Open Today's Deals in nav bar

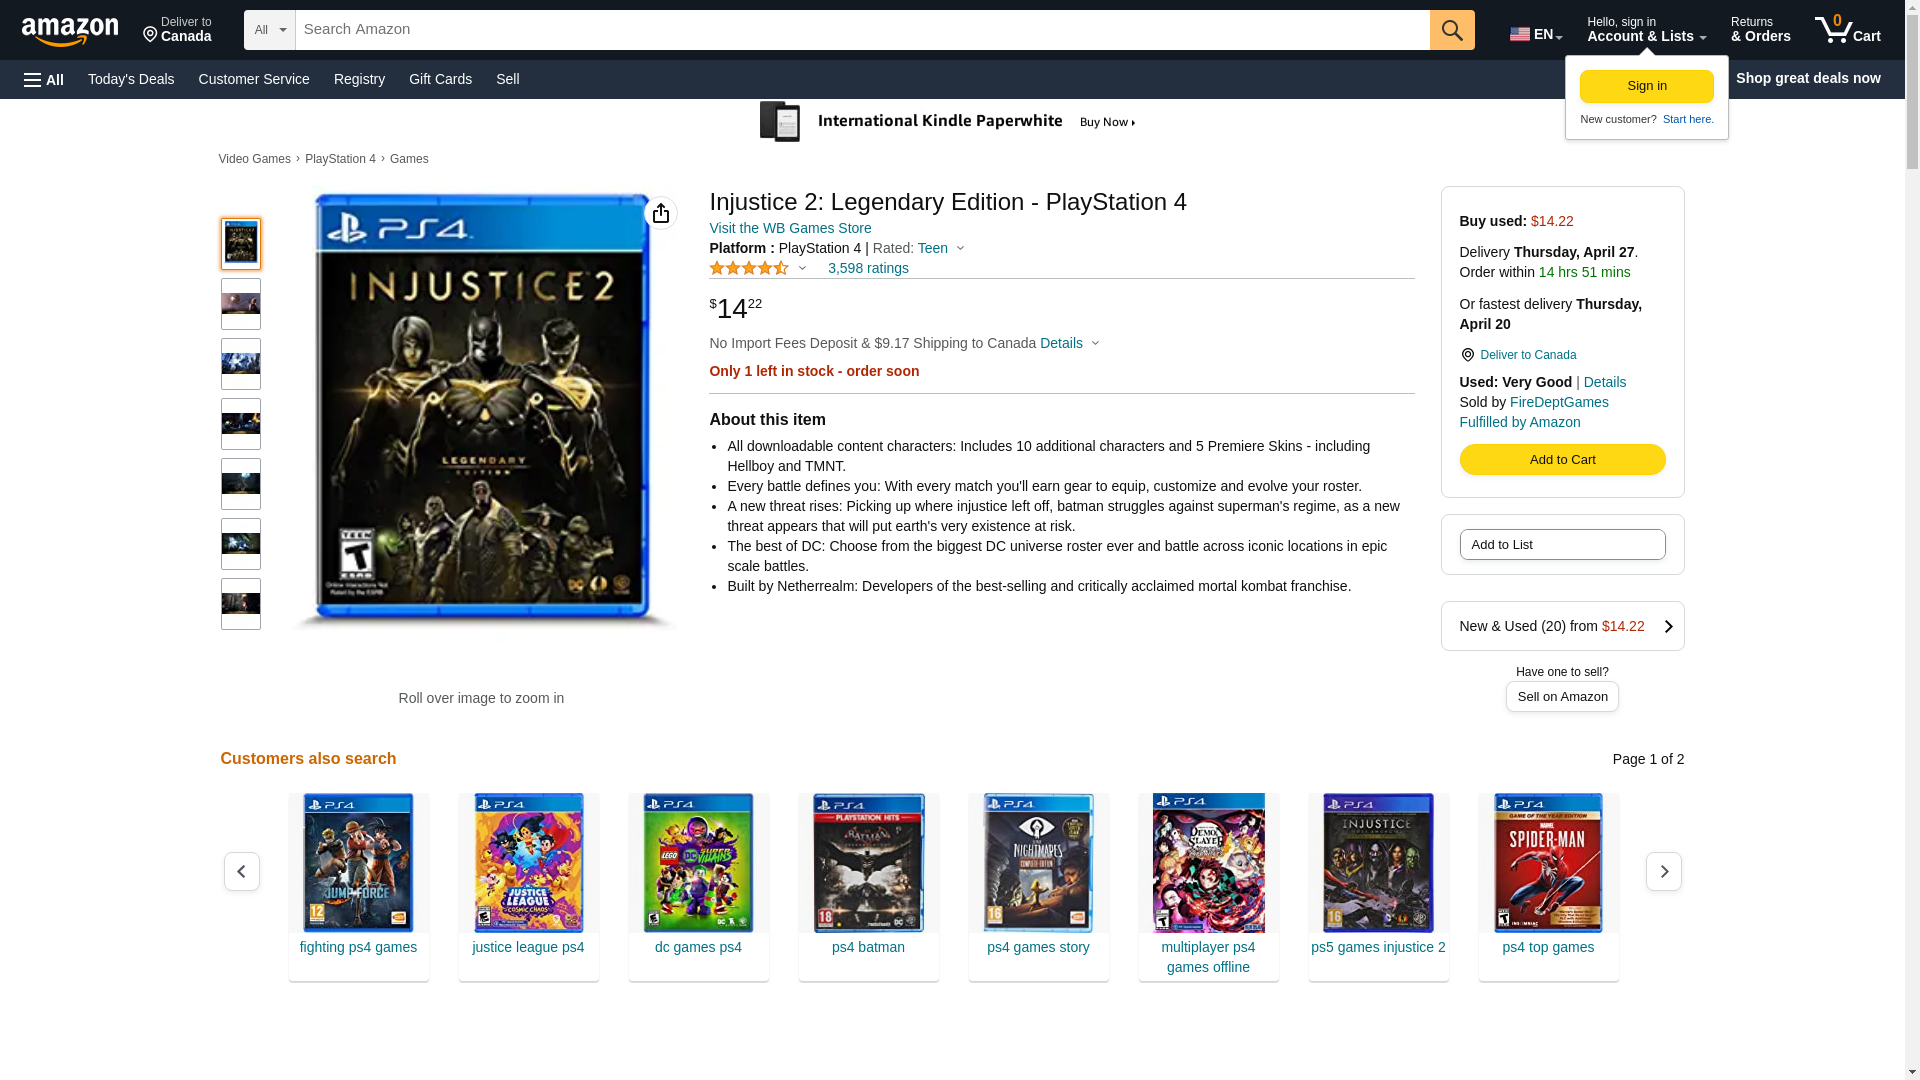pyautogui.click(x=131, y=79)
